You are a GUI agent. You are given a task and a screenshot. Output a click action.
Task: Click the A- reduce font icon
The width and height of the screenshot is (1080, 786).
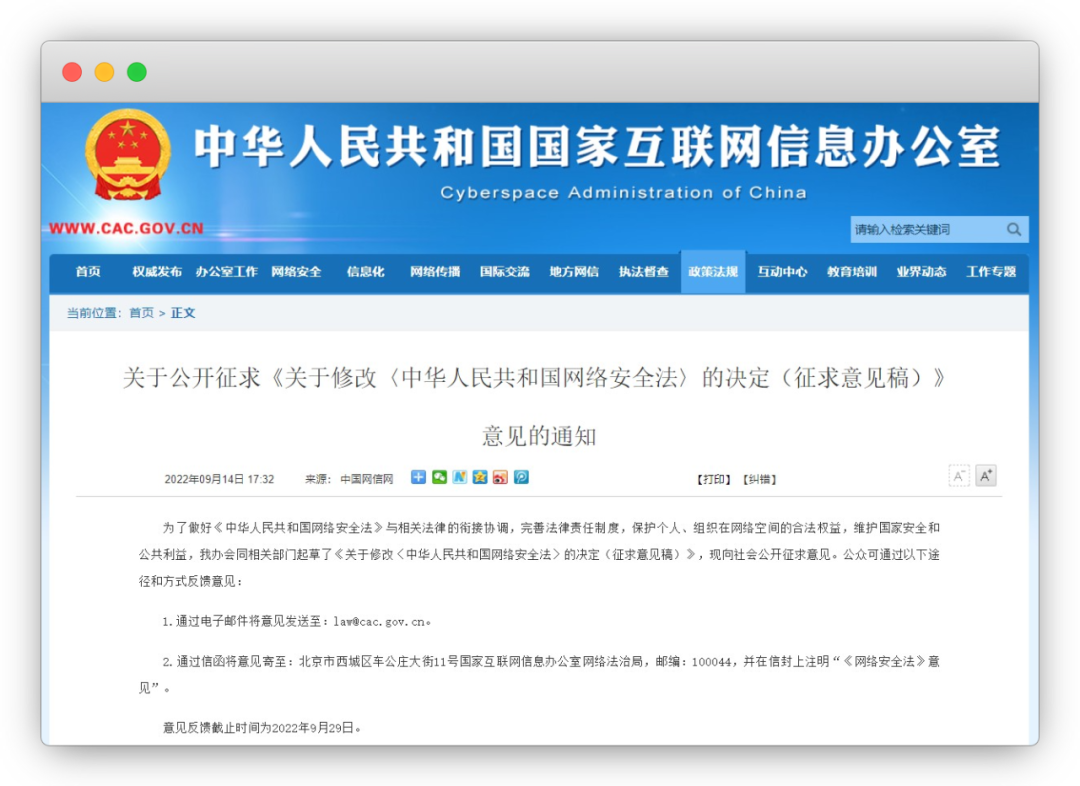(959, 477)
